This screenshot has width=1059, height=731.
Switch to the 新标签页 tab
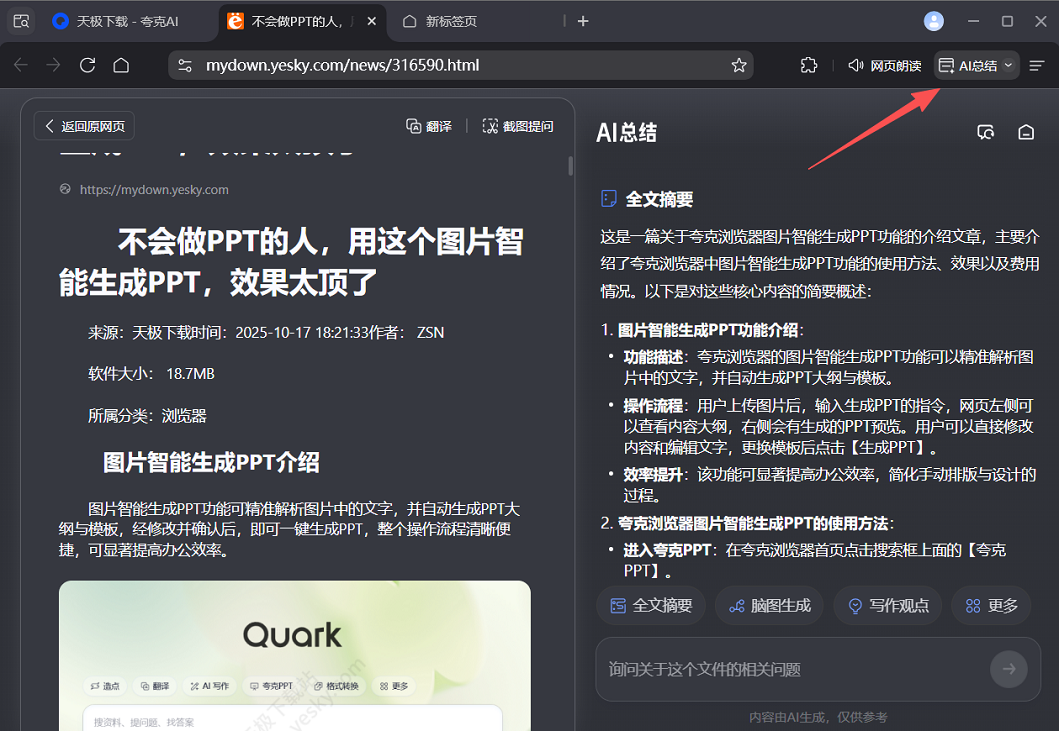(451, 22)
